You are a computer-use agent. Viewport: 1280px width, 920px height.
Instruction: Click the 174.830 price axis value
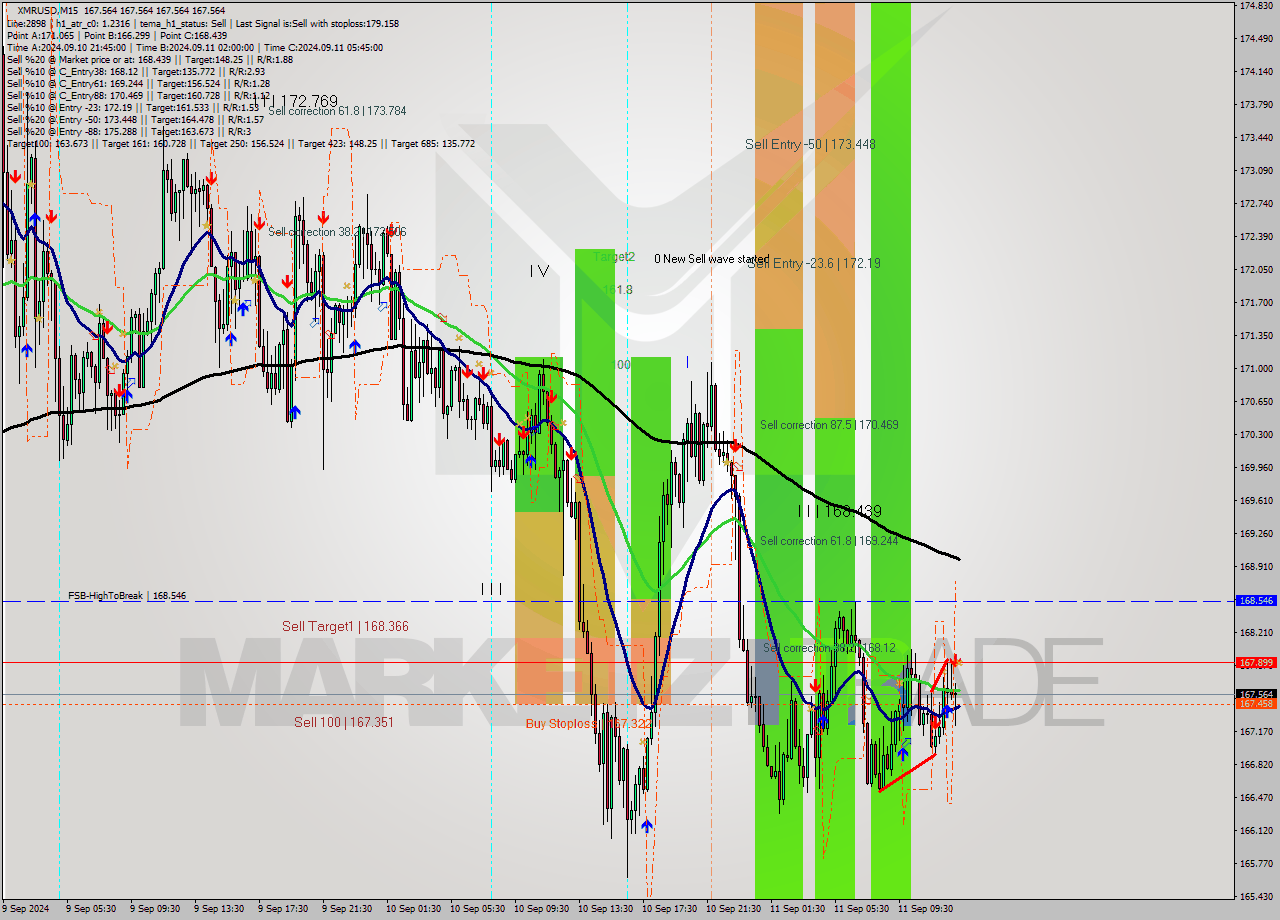point(1256,6)
